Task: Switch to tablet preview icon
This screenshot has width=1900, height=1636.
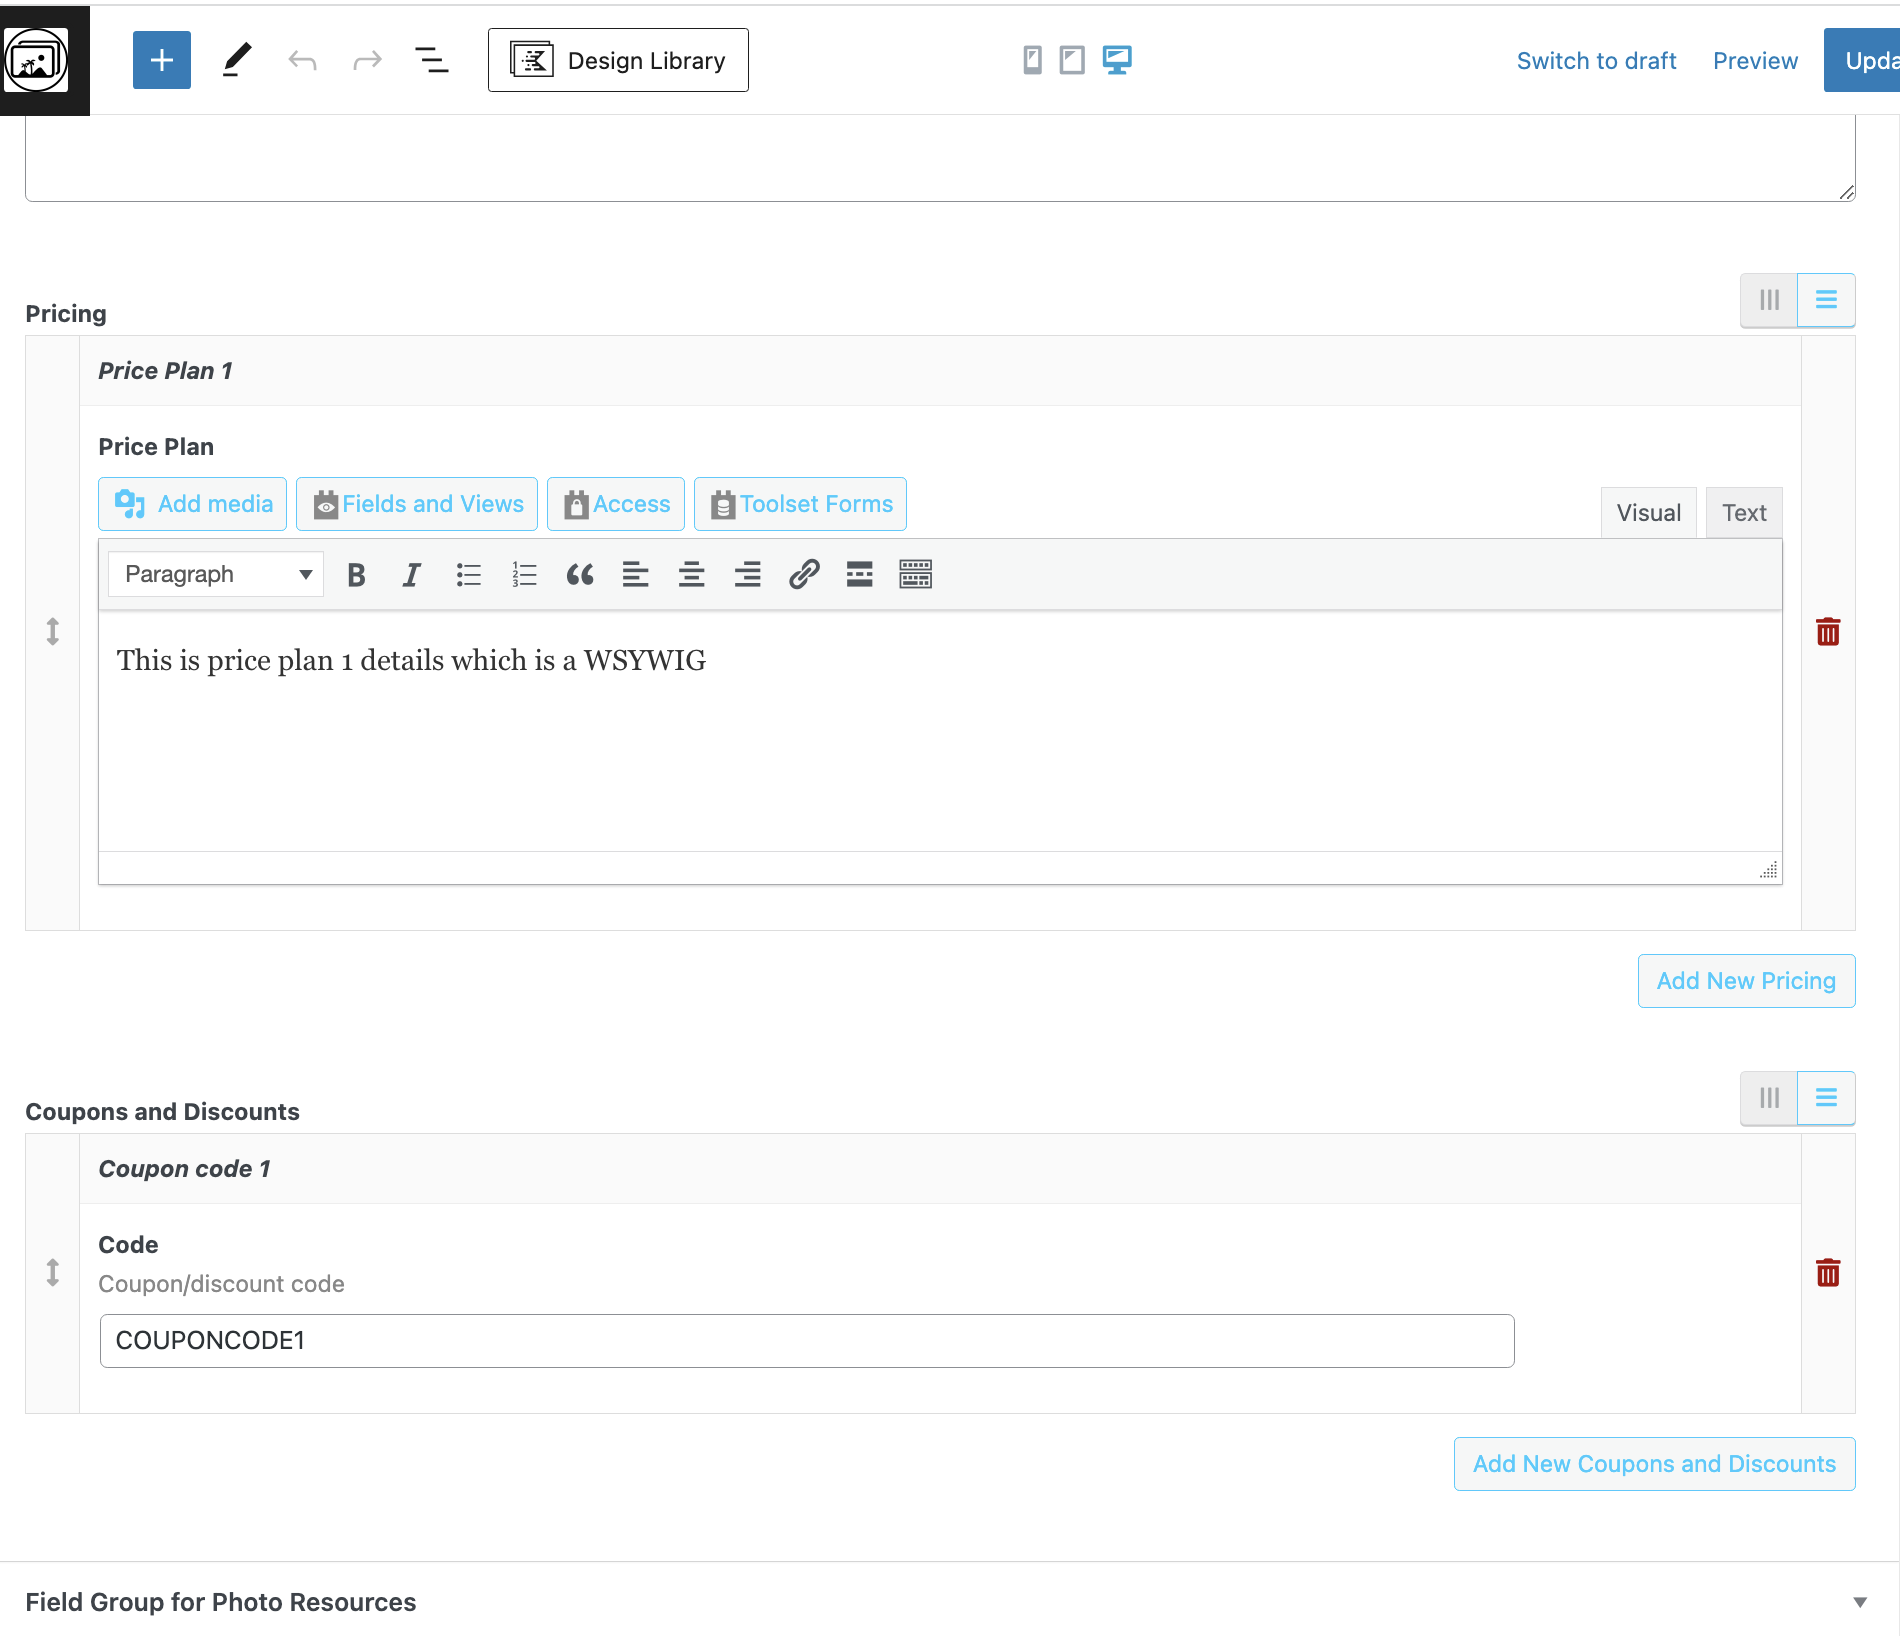Action: (x=1072, y=60)
